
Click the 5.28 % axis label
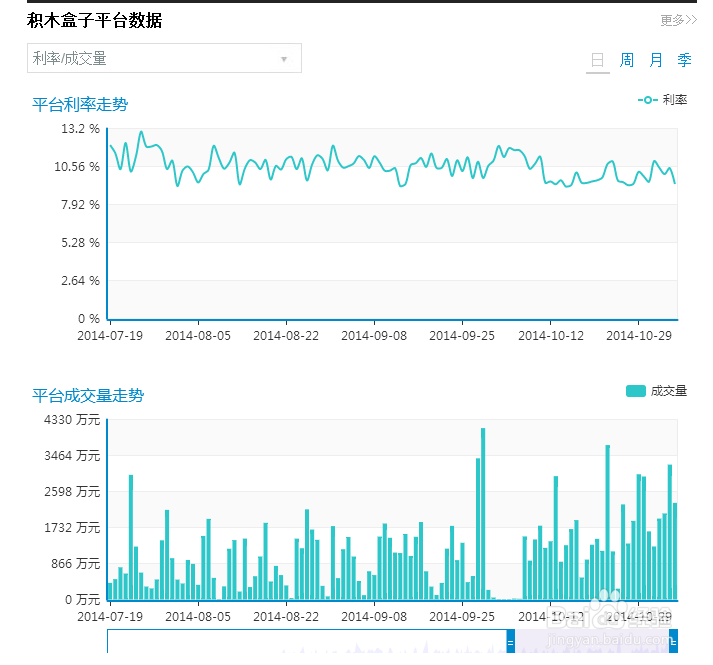pos(80,242)
